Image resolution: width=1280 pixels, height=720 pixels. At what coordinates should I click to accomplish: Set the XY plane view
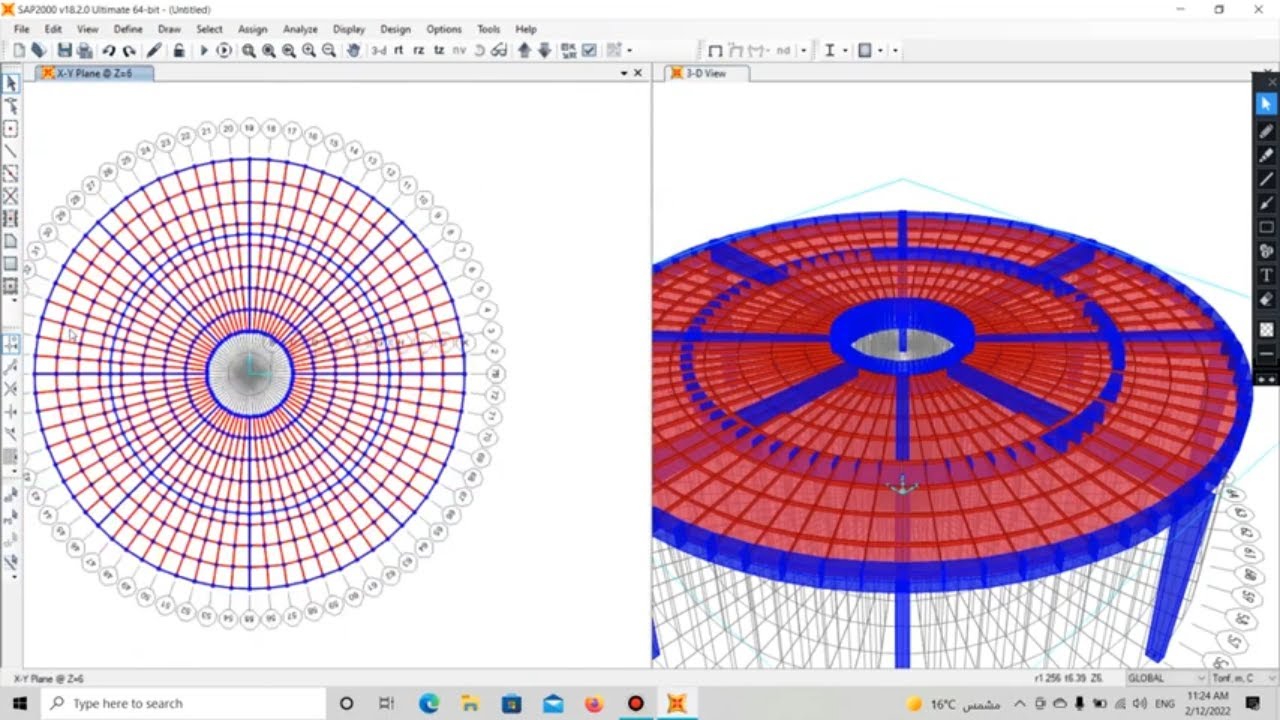tap(399, 50)
